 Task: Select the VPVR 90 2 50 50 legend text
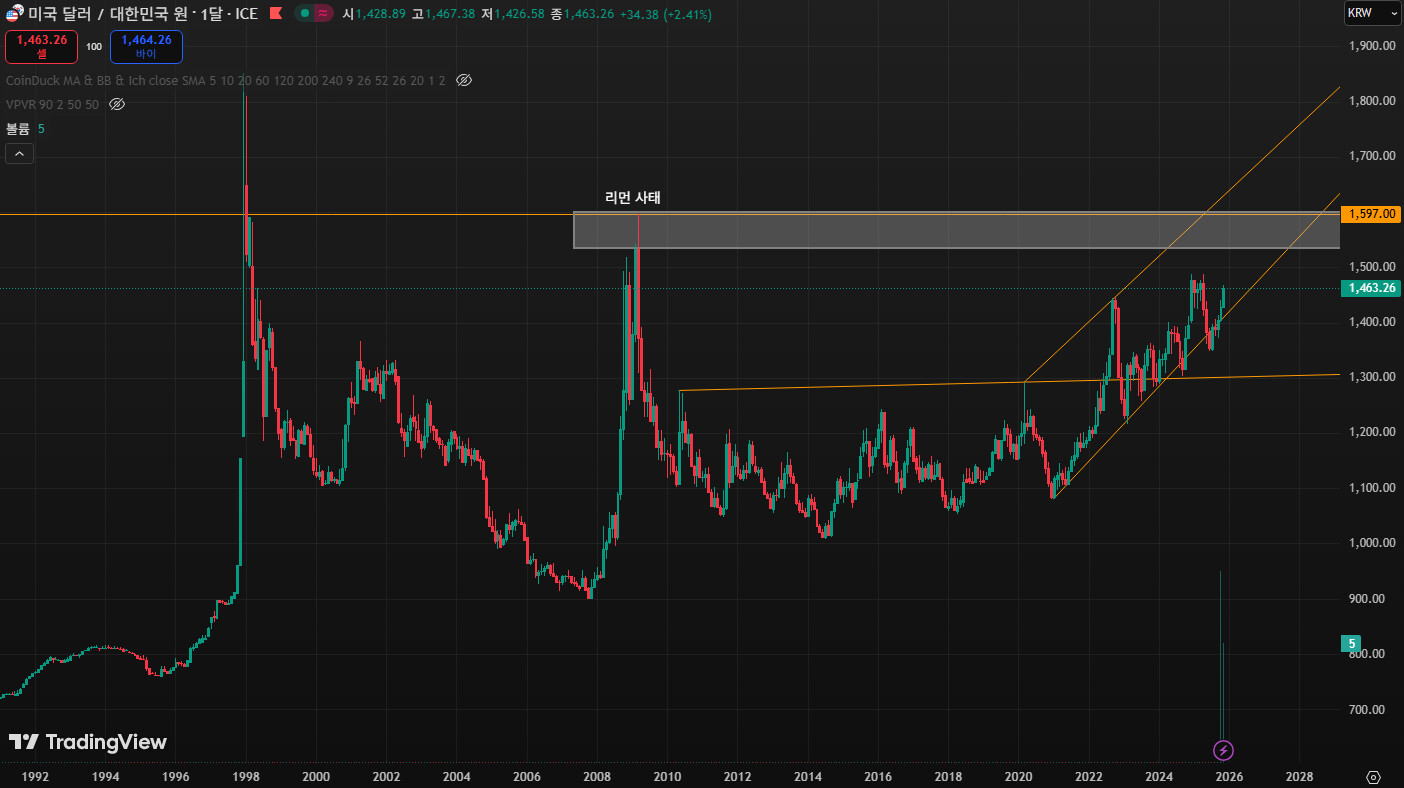tap(52, 104)
